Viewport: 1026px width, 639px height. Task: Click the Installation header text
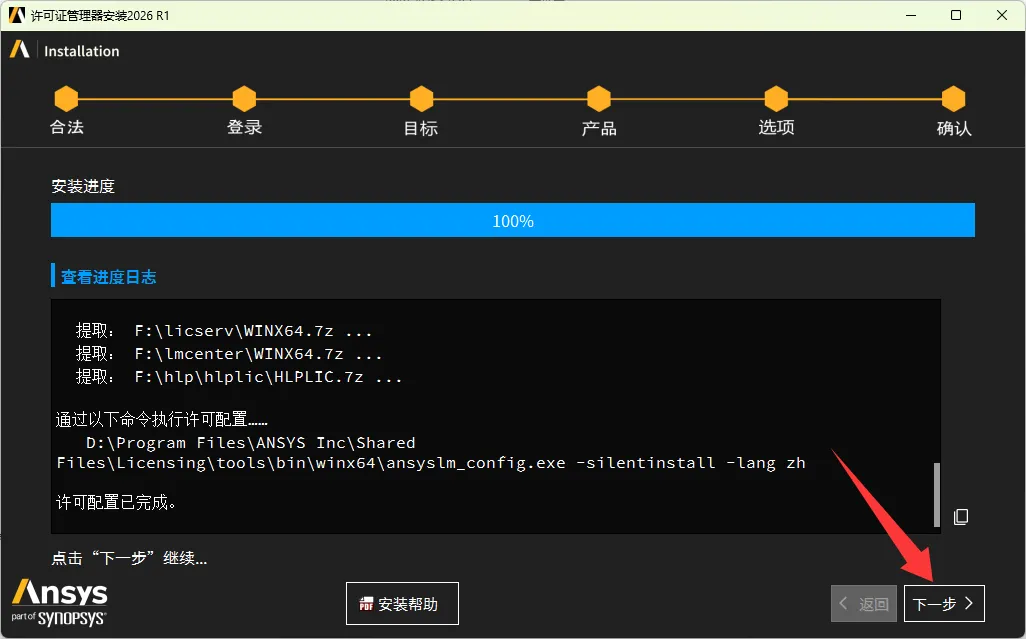click(x=82, y=51)
